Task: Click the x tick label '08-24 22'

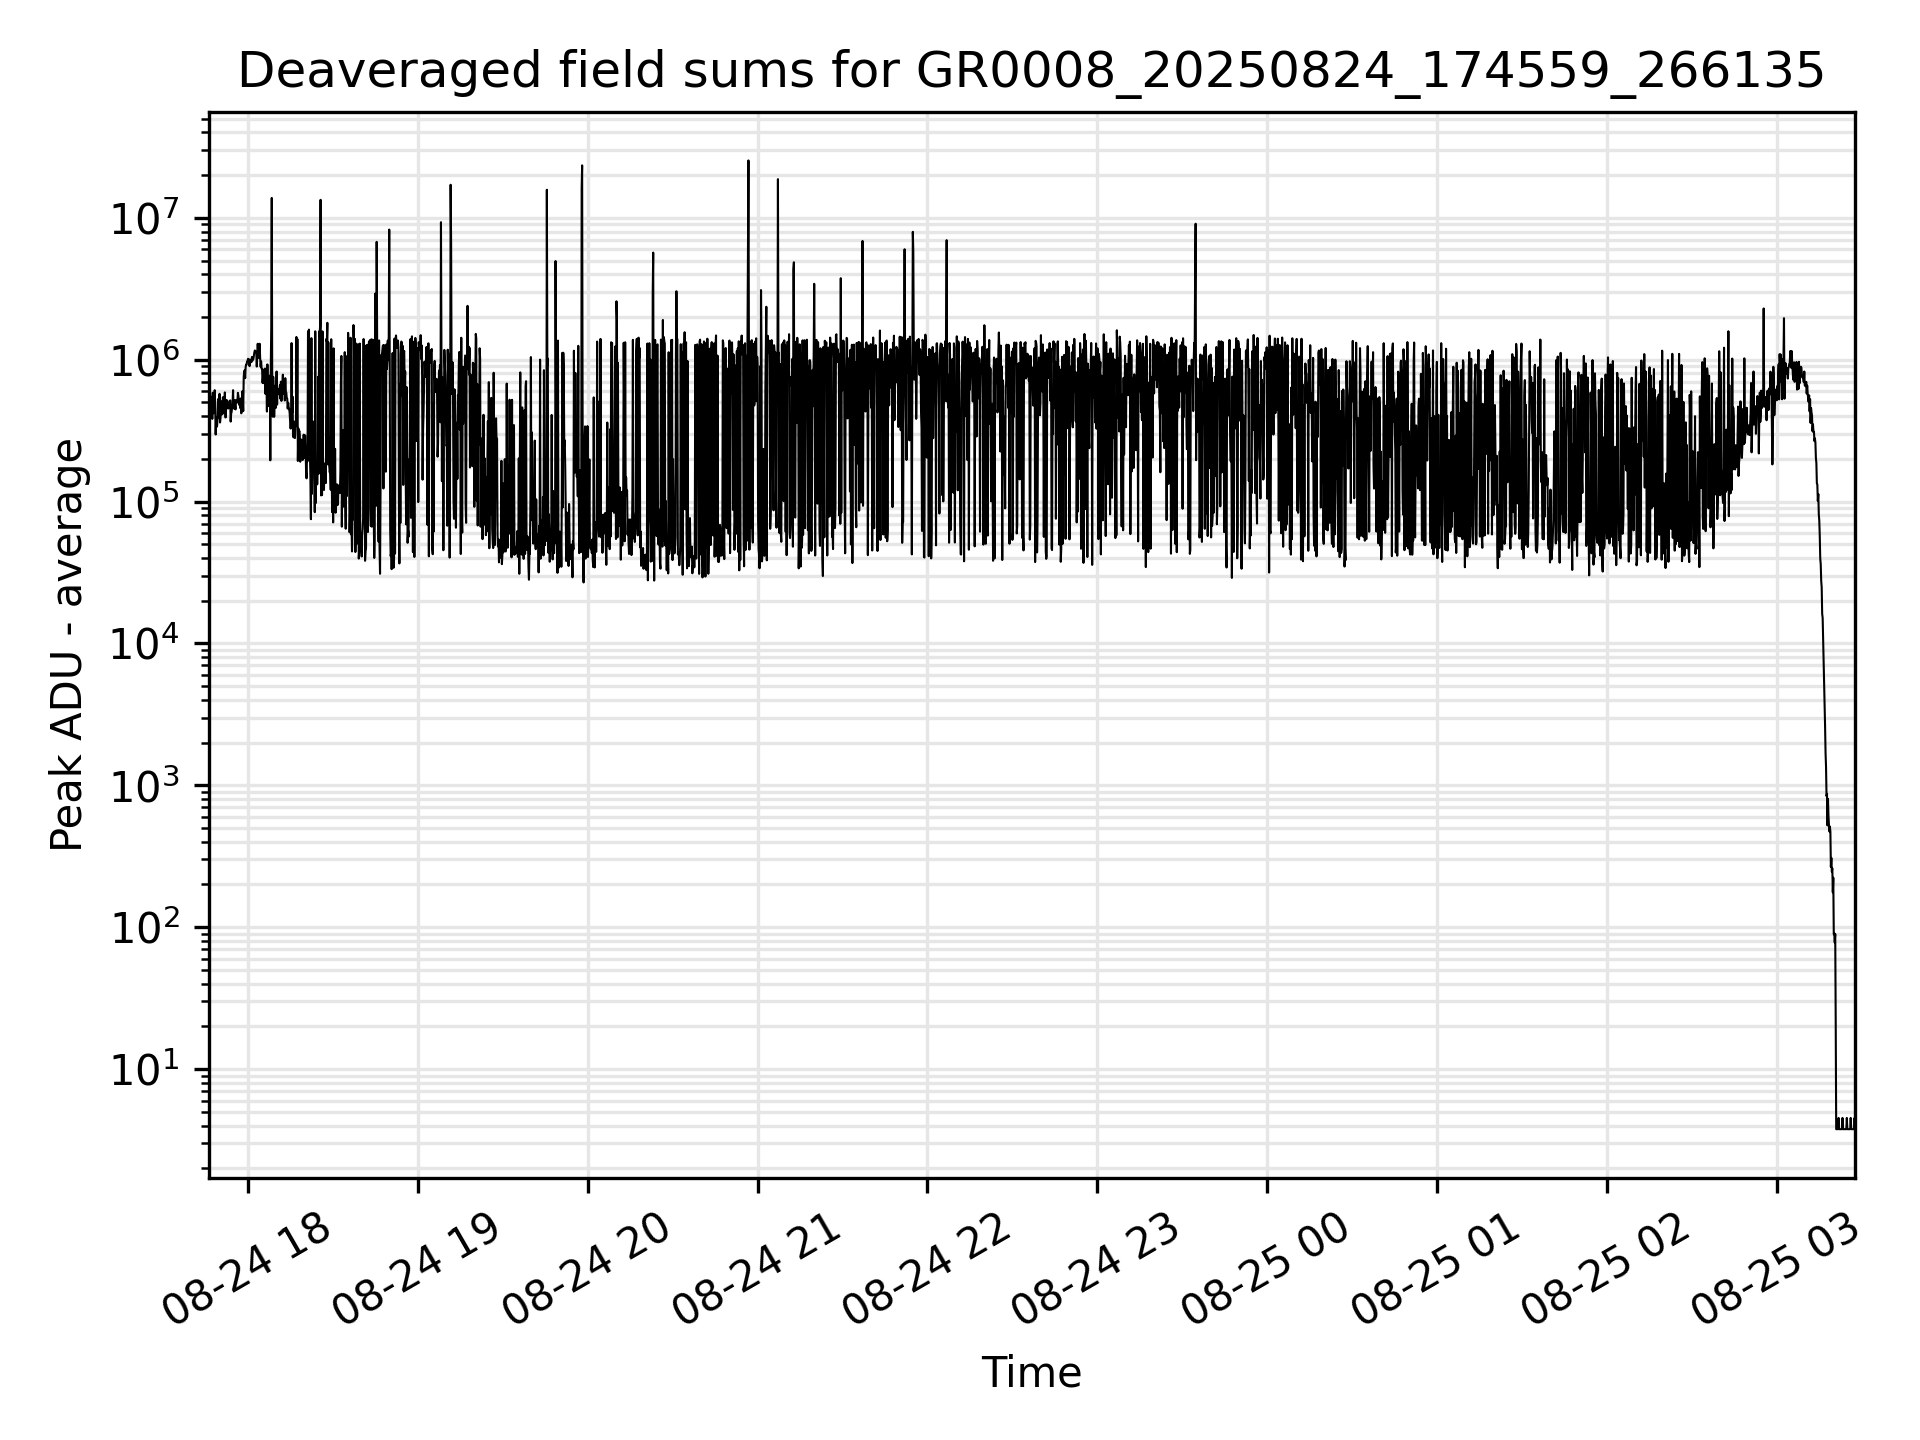Action: click(926, 1269)
